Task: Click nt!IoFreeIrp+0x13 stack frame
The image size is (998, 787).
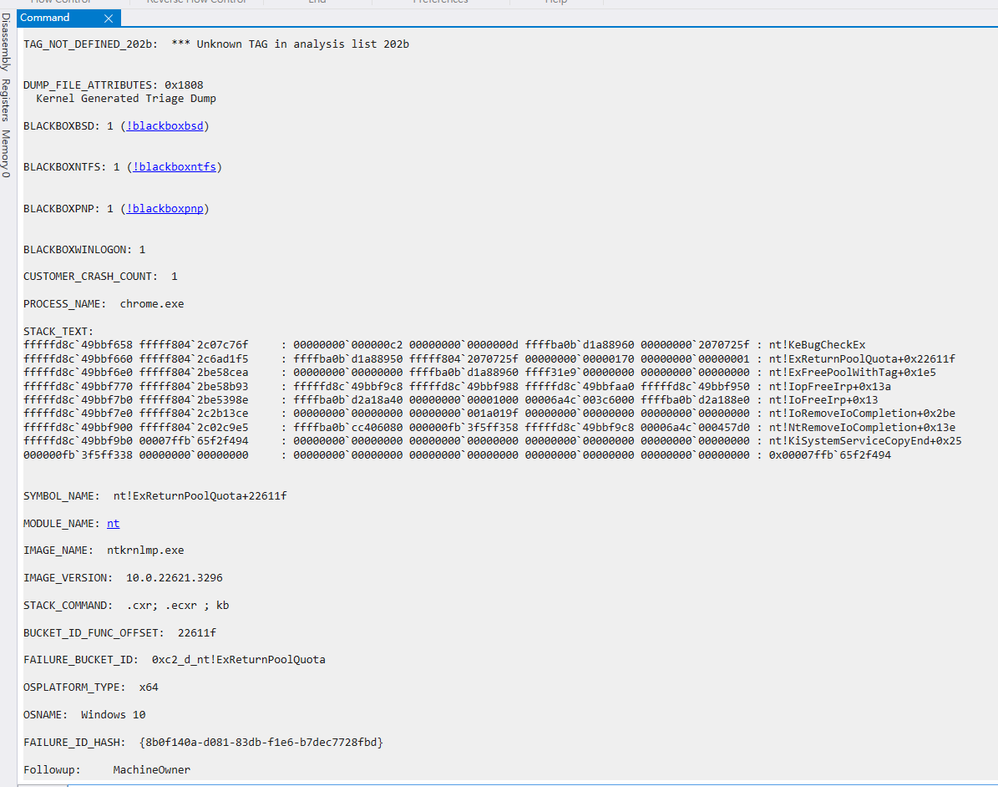Action: 824,400
